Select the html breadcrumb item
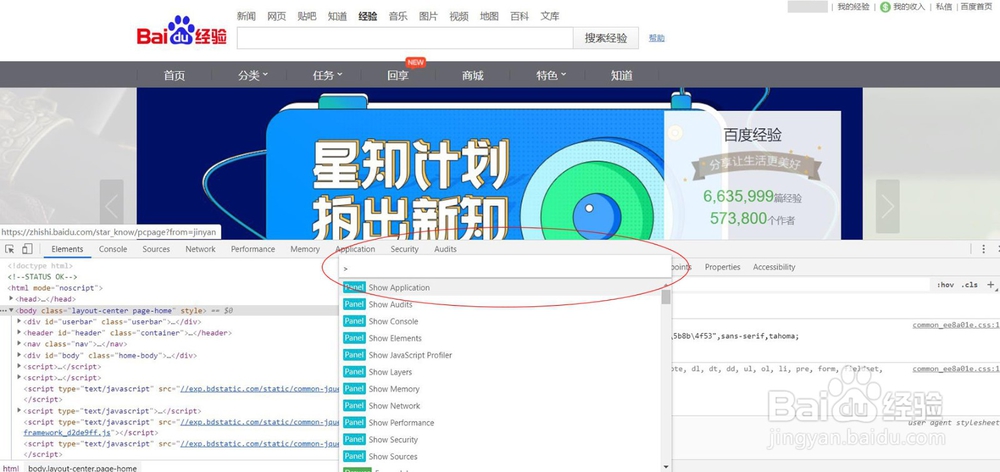 (x=11, y=468)
